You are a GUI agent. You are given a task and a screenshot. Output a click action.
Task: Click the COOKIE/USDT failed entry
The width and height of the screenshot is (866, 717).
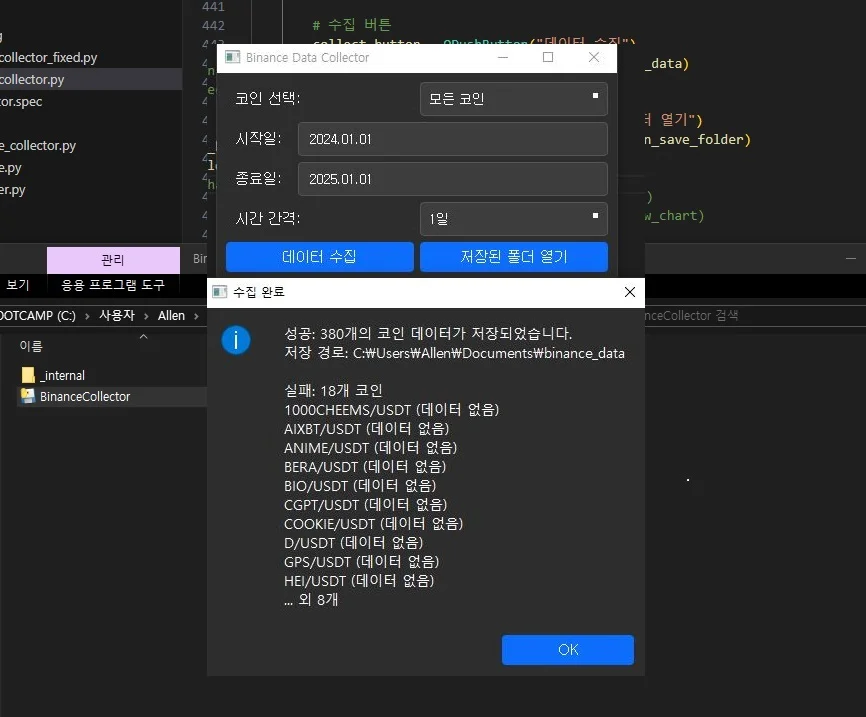(373, 524)
